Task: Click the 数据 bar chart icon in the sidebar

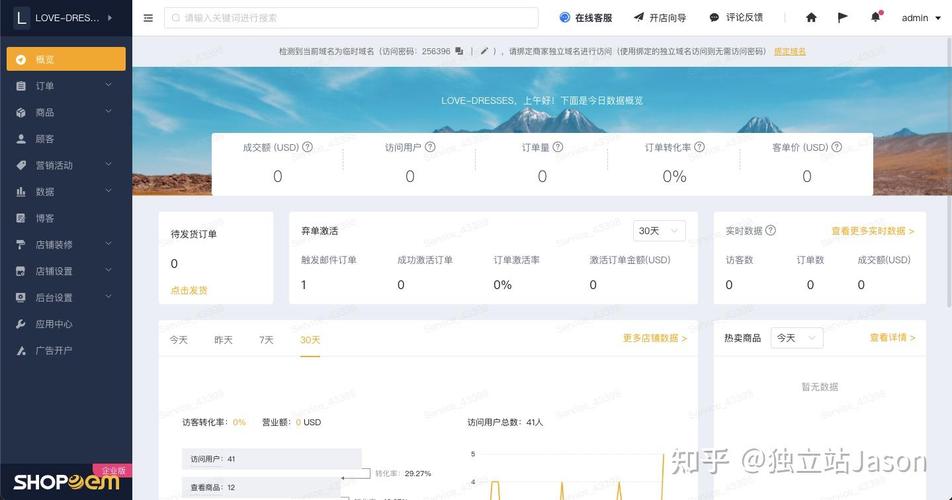Action: click(21, 192)
